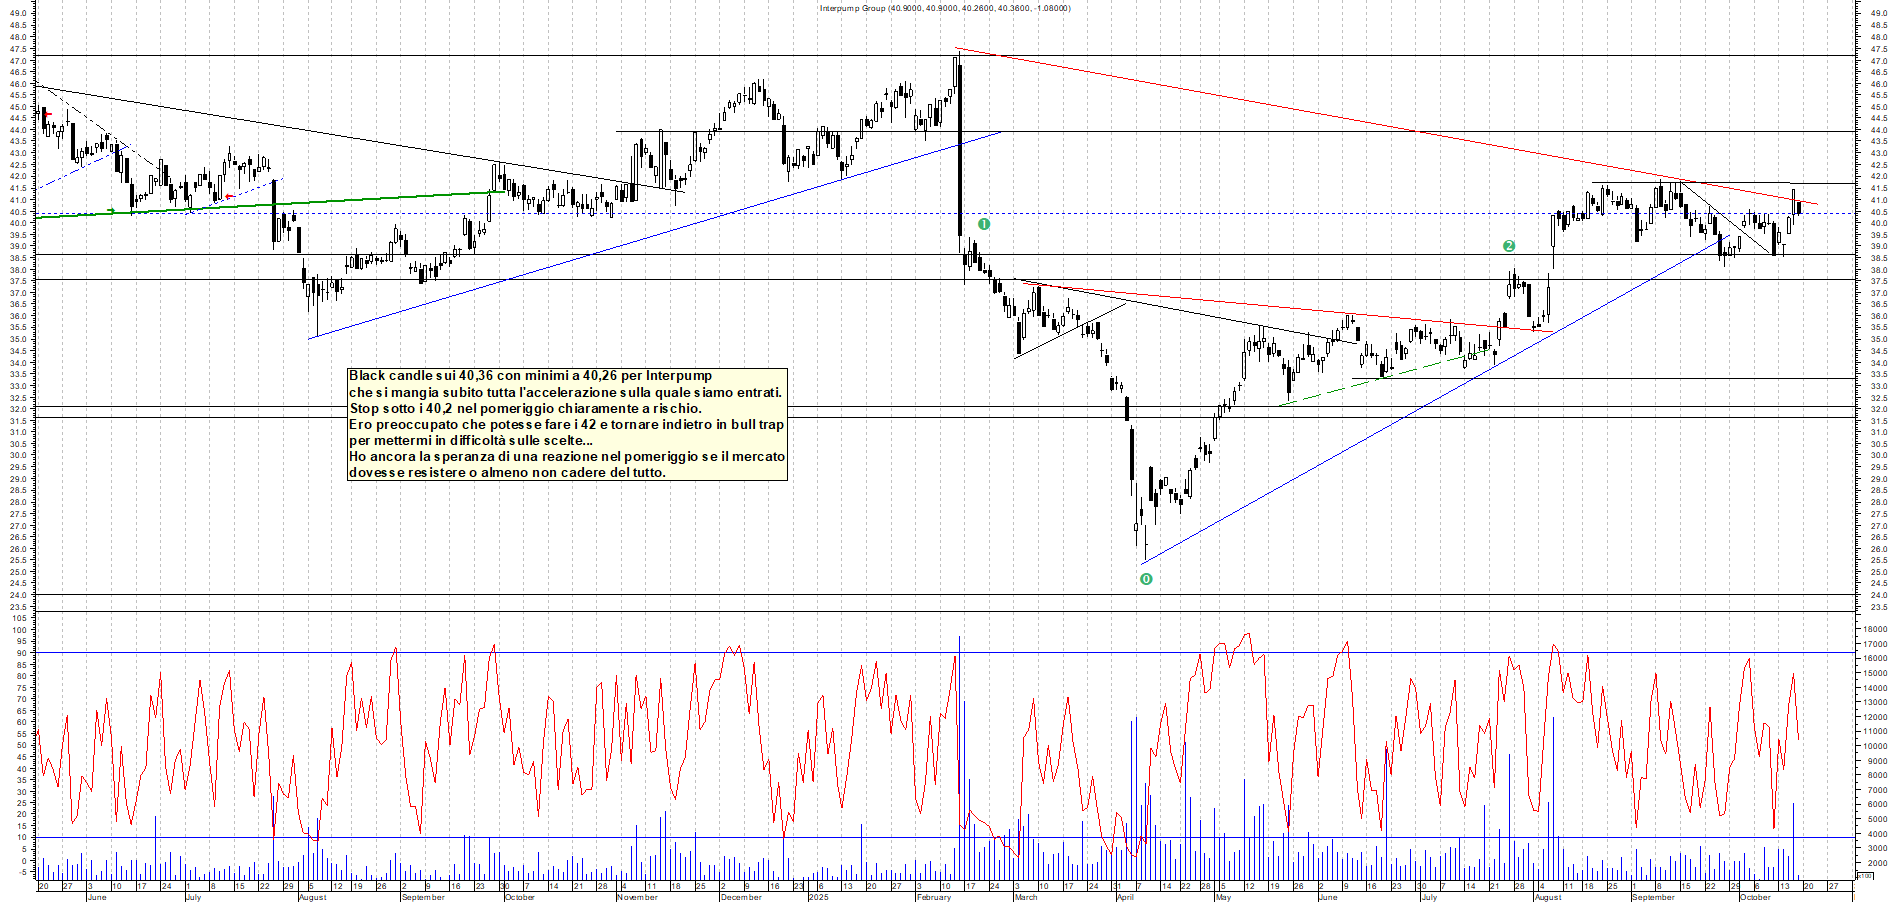
Task: Click the 2025 year label on the time axis
Action: 818,897
